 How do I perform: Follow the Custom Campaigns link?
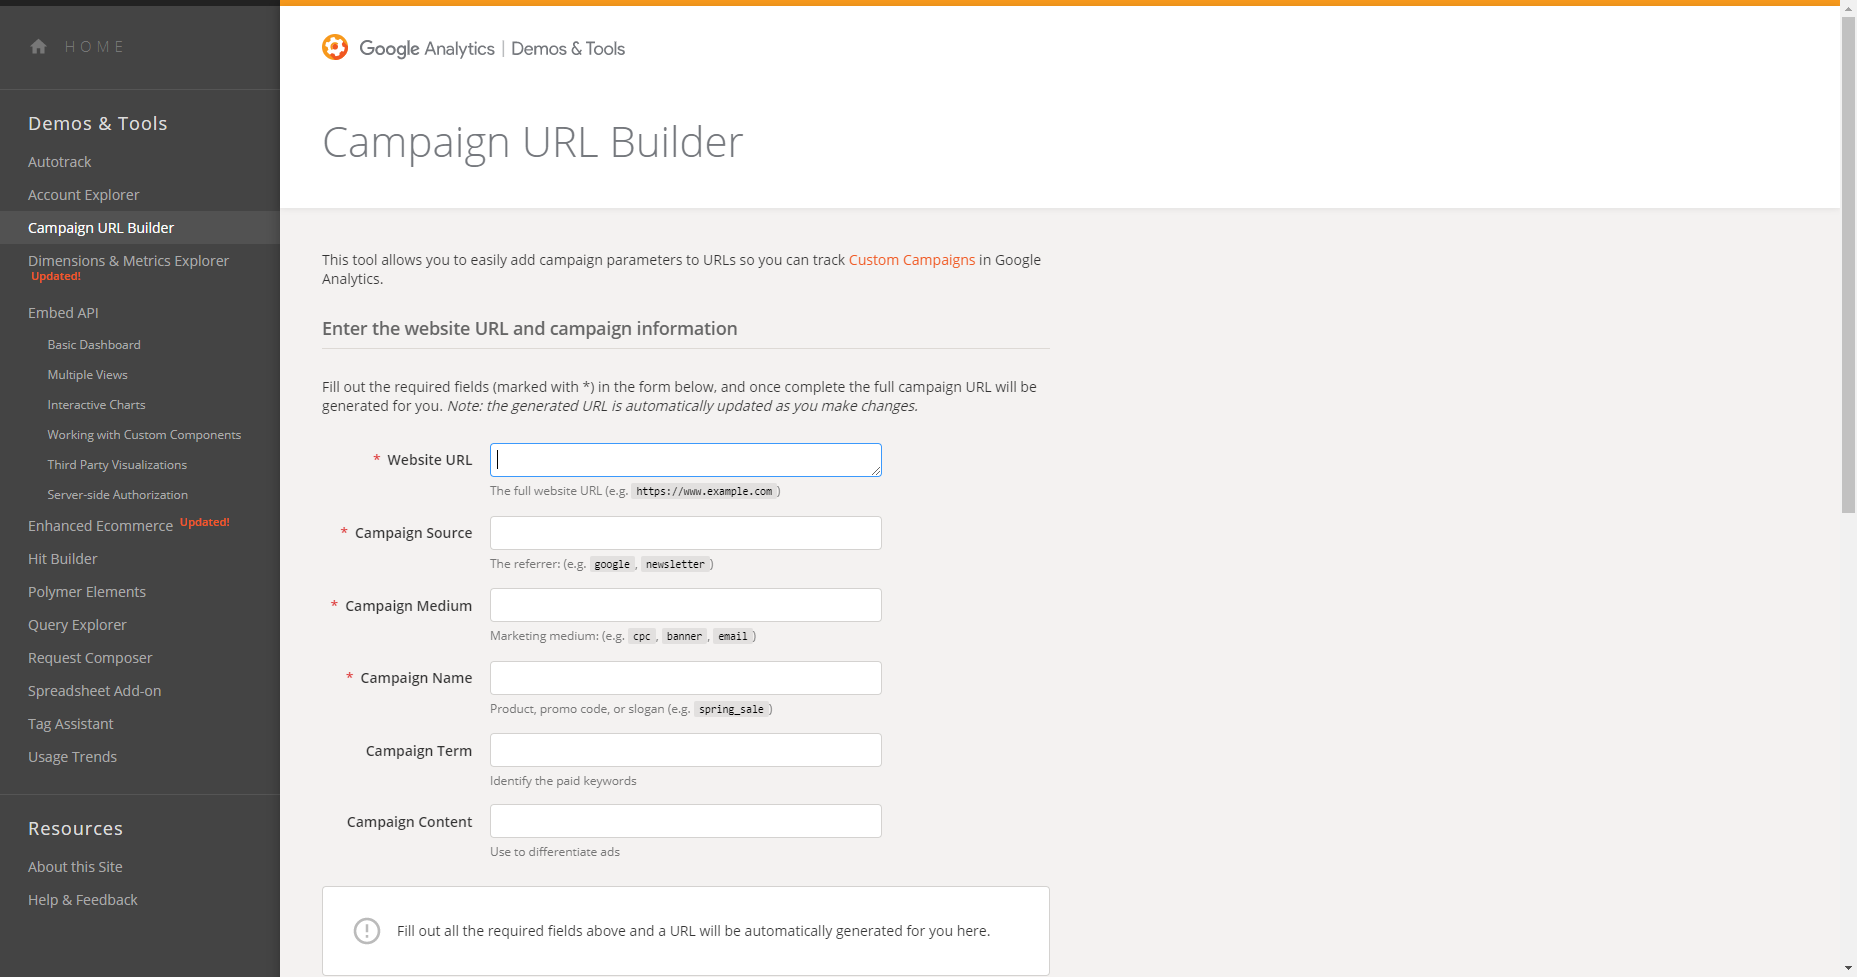pyautogui.click(x=911, y=260)
